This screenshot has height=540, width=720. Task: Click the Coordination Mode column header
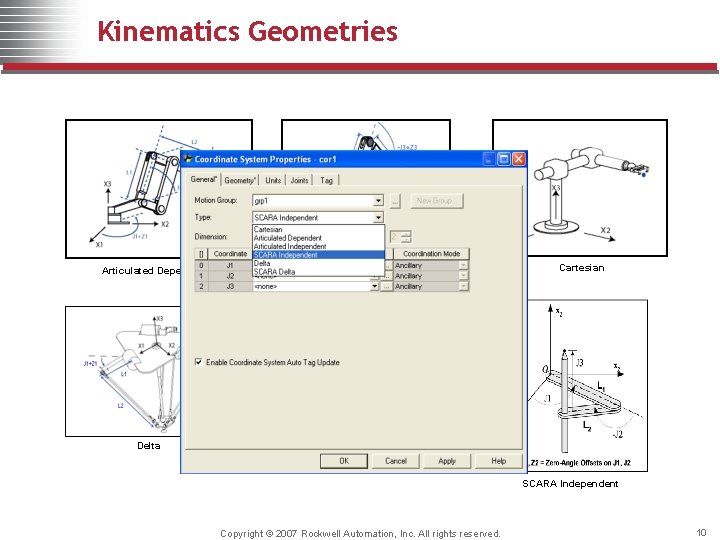[x=432, y=253]
